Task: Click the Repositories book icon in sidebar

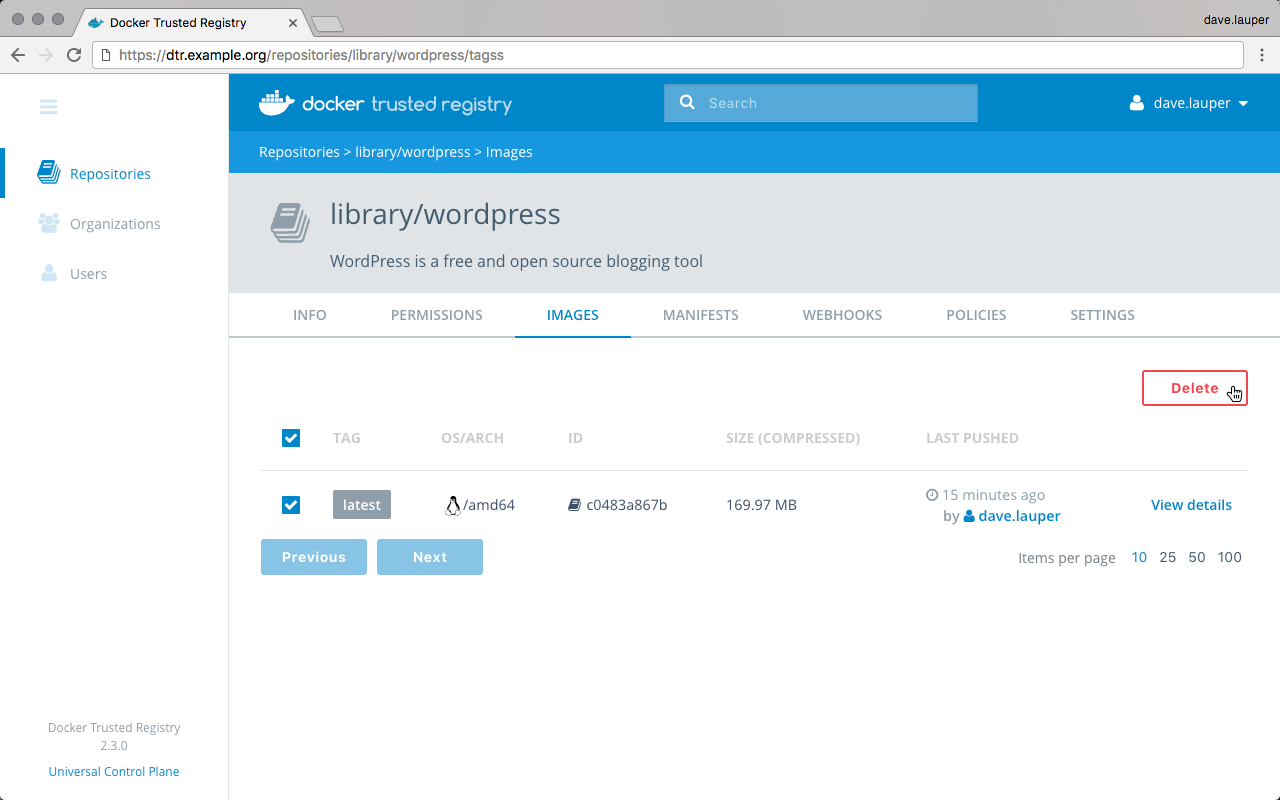Action: click(x=48, y=173)
